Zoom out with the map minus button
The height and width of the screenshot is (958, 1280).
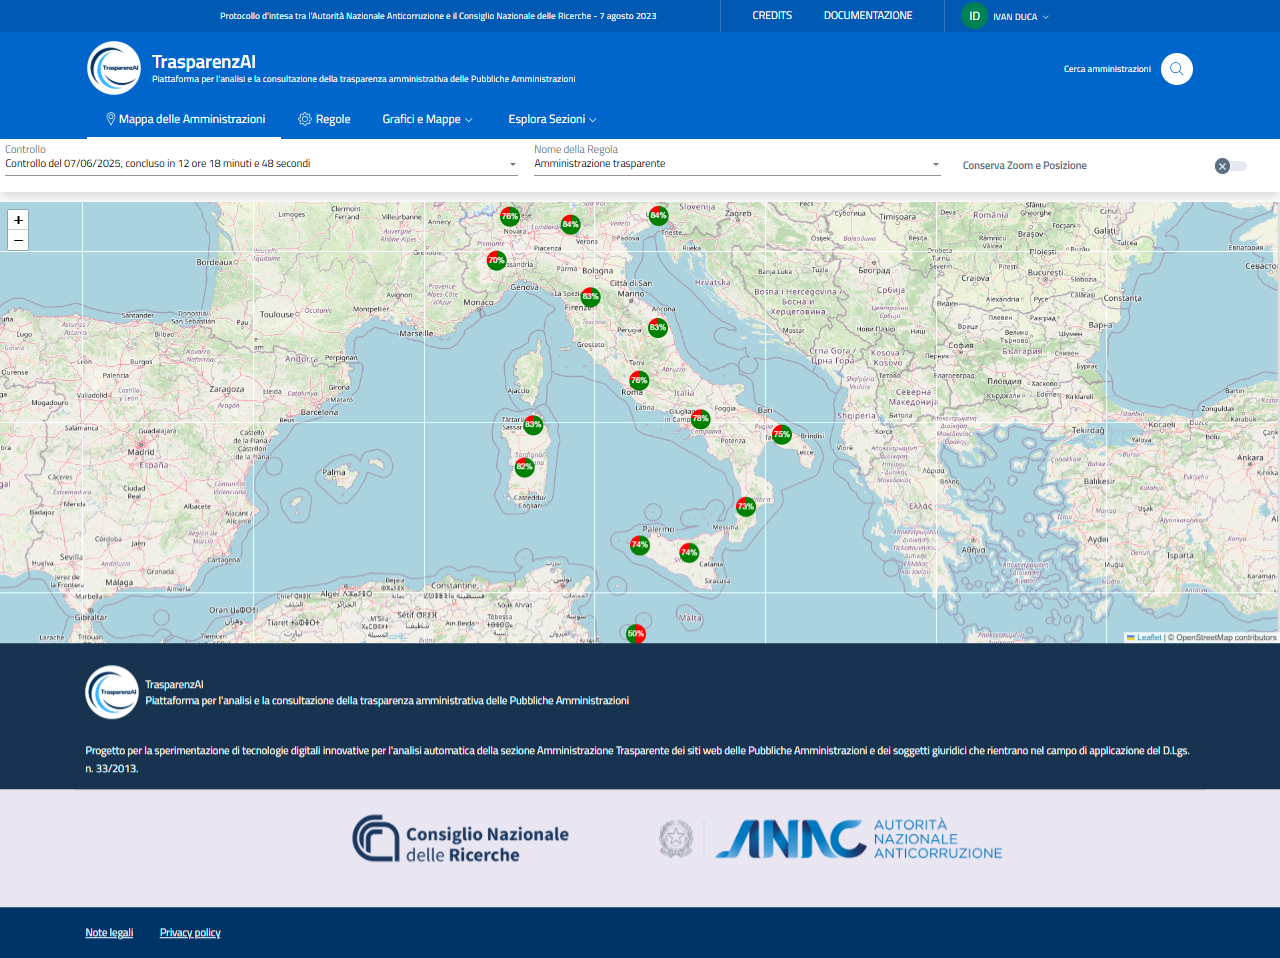(x=18, y=240)
